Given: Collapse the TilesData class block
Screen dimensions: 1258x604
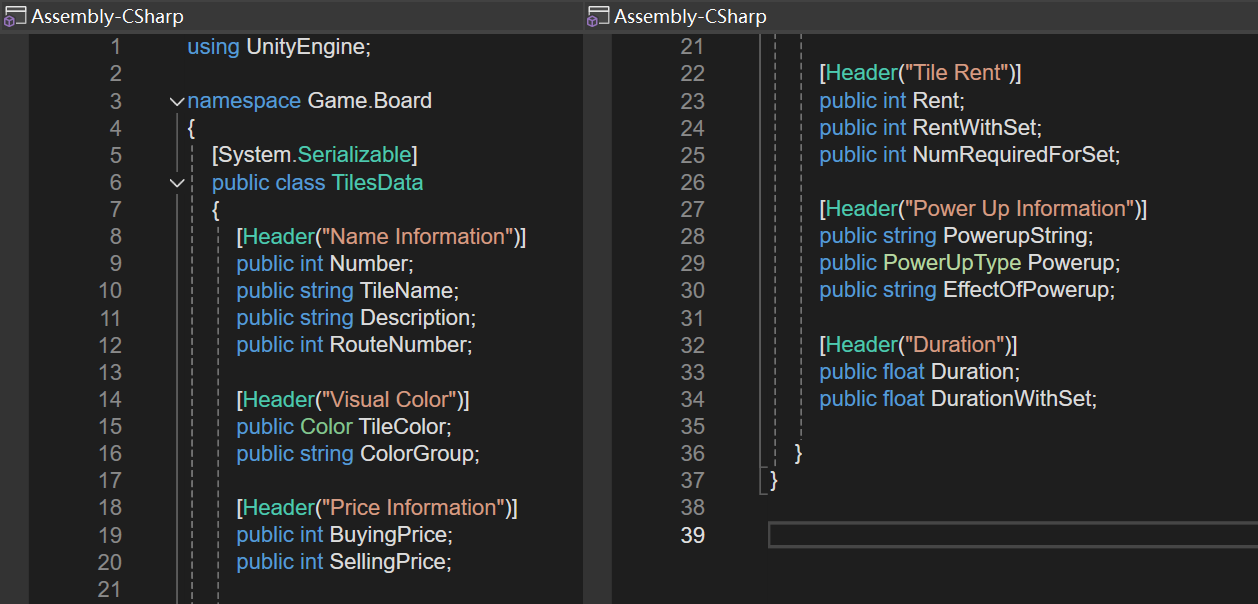Looking at the screenshot, I should click(177, 183).
